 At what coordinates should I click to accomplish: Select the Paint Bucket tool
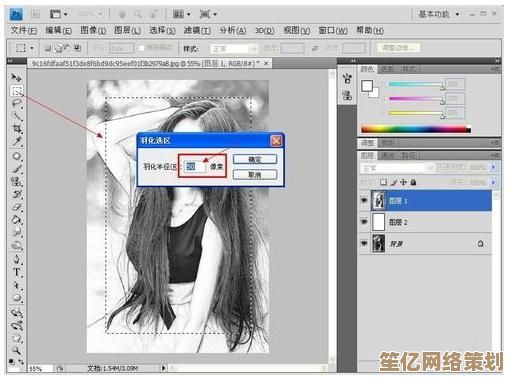17,220
